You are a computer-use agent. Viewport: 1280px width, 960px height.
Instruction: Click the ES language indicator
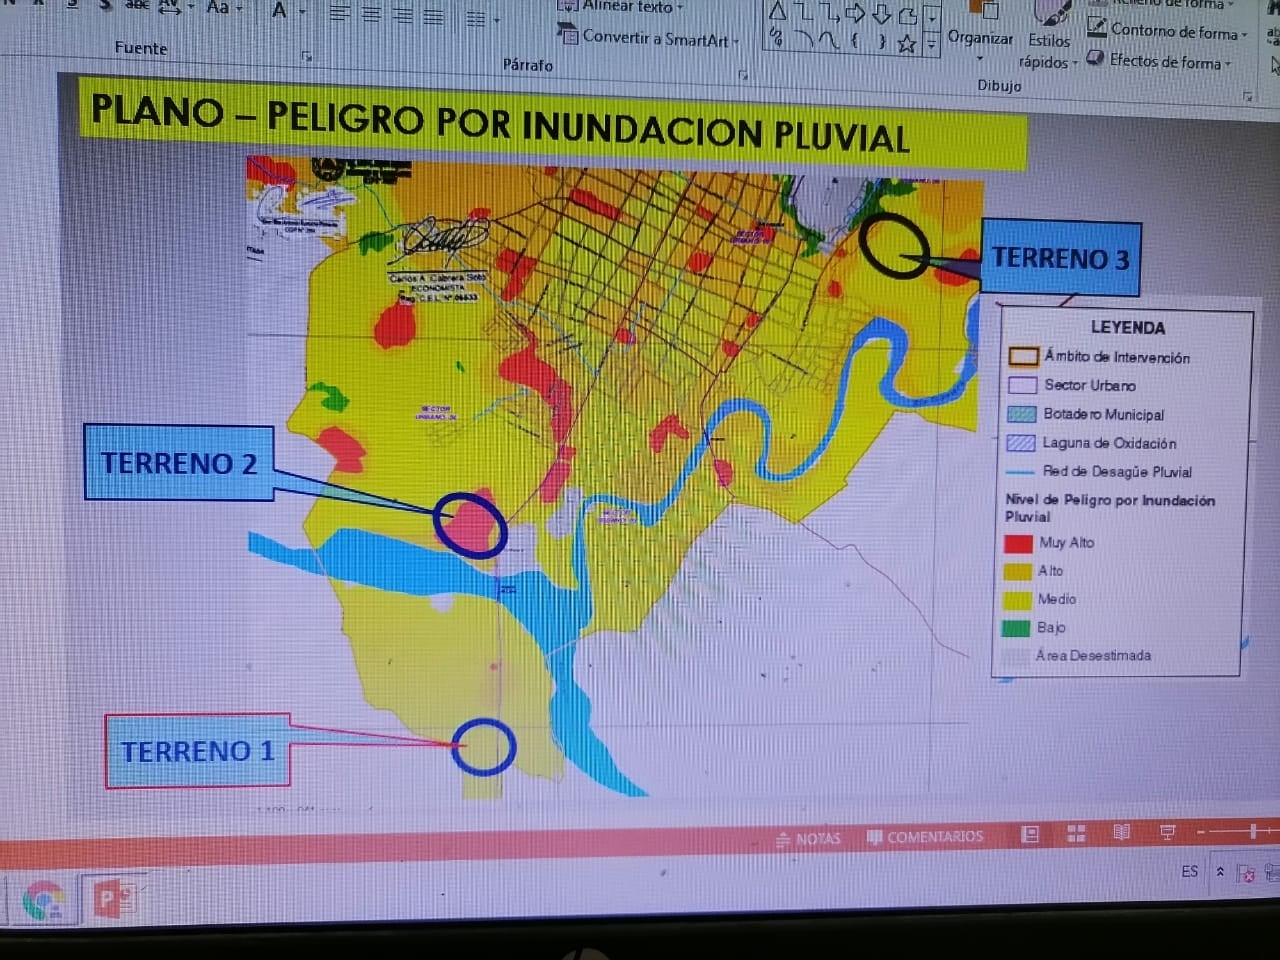pyautogui.click(x=1189, y=871)
